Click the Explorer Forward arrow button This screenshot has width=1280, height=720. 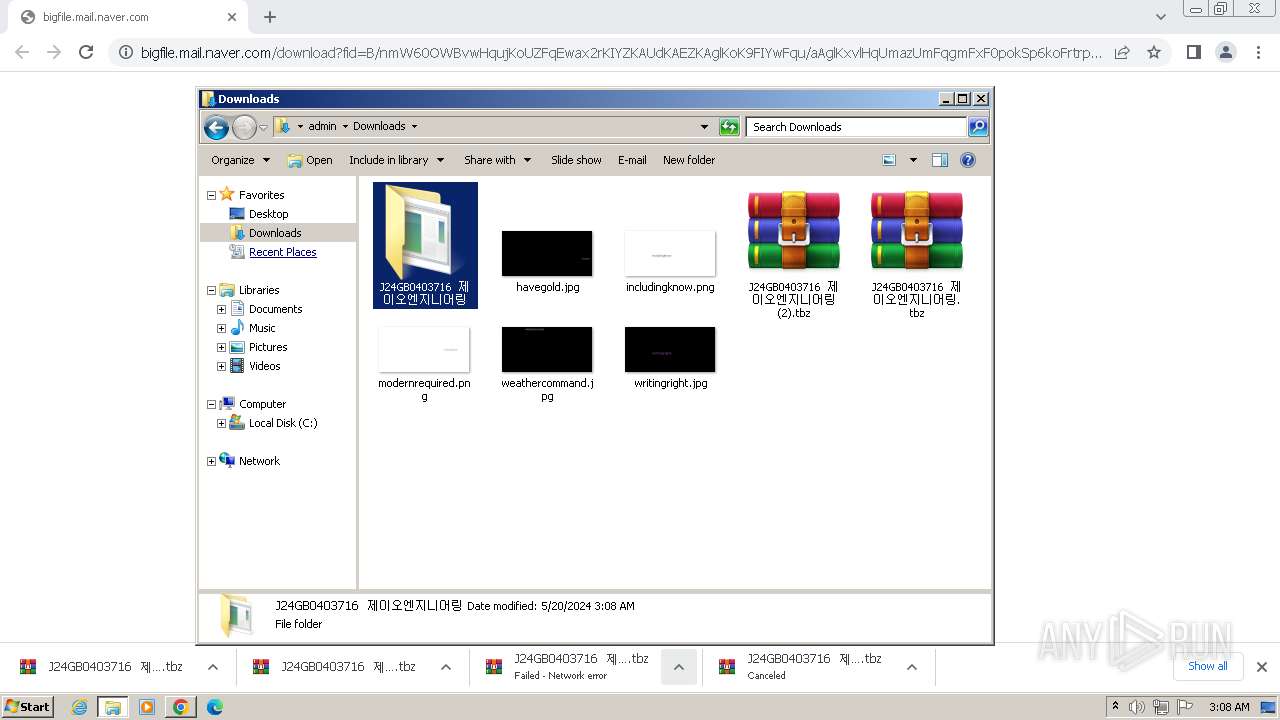coord(244,127)
